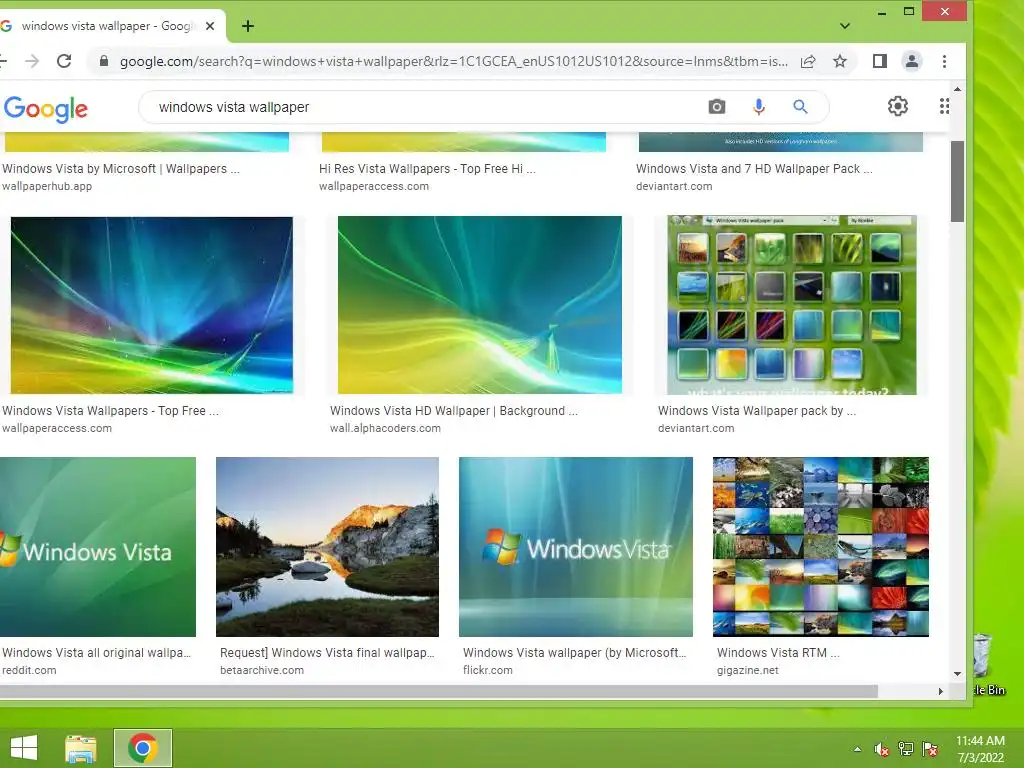The image size is (1024, 768).
Task: Select the Recycle Bin desktop icon
Action: pyautogui.click(x=987, y=665)
